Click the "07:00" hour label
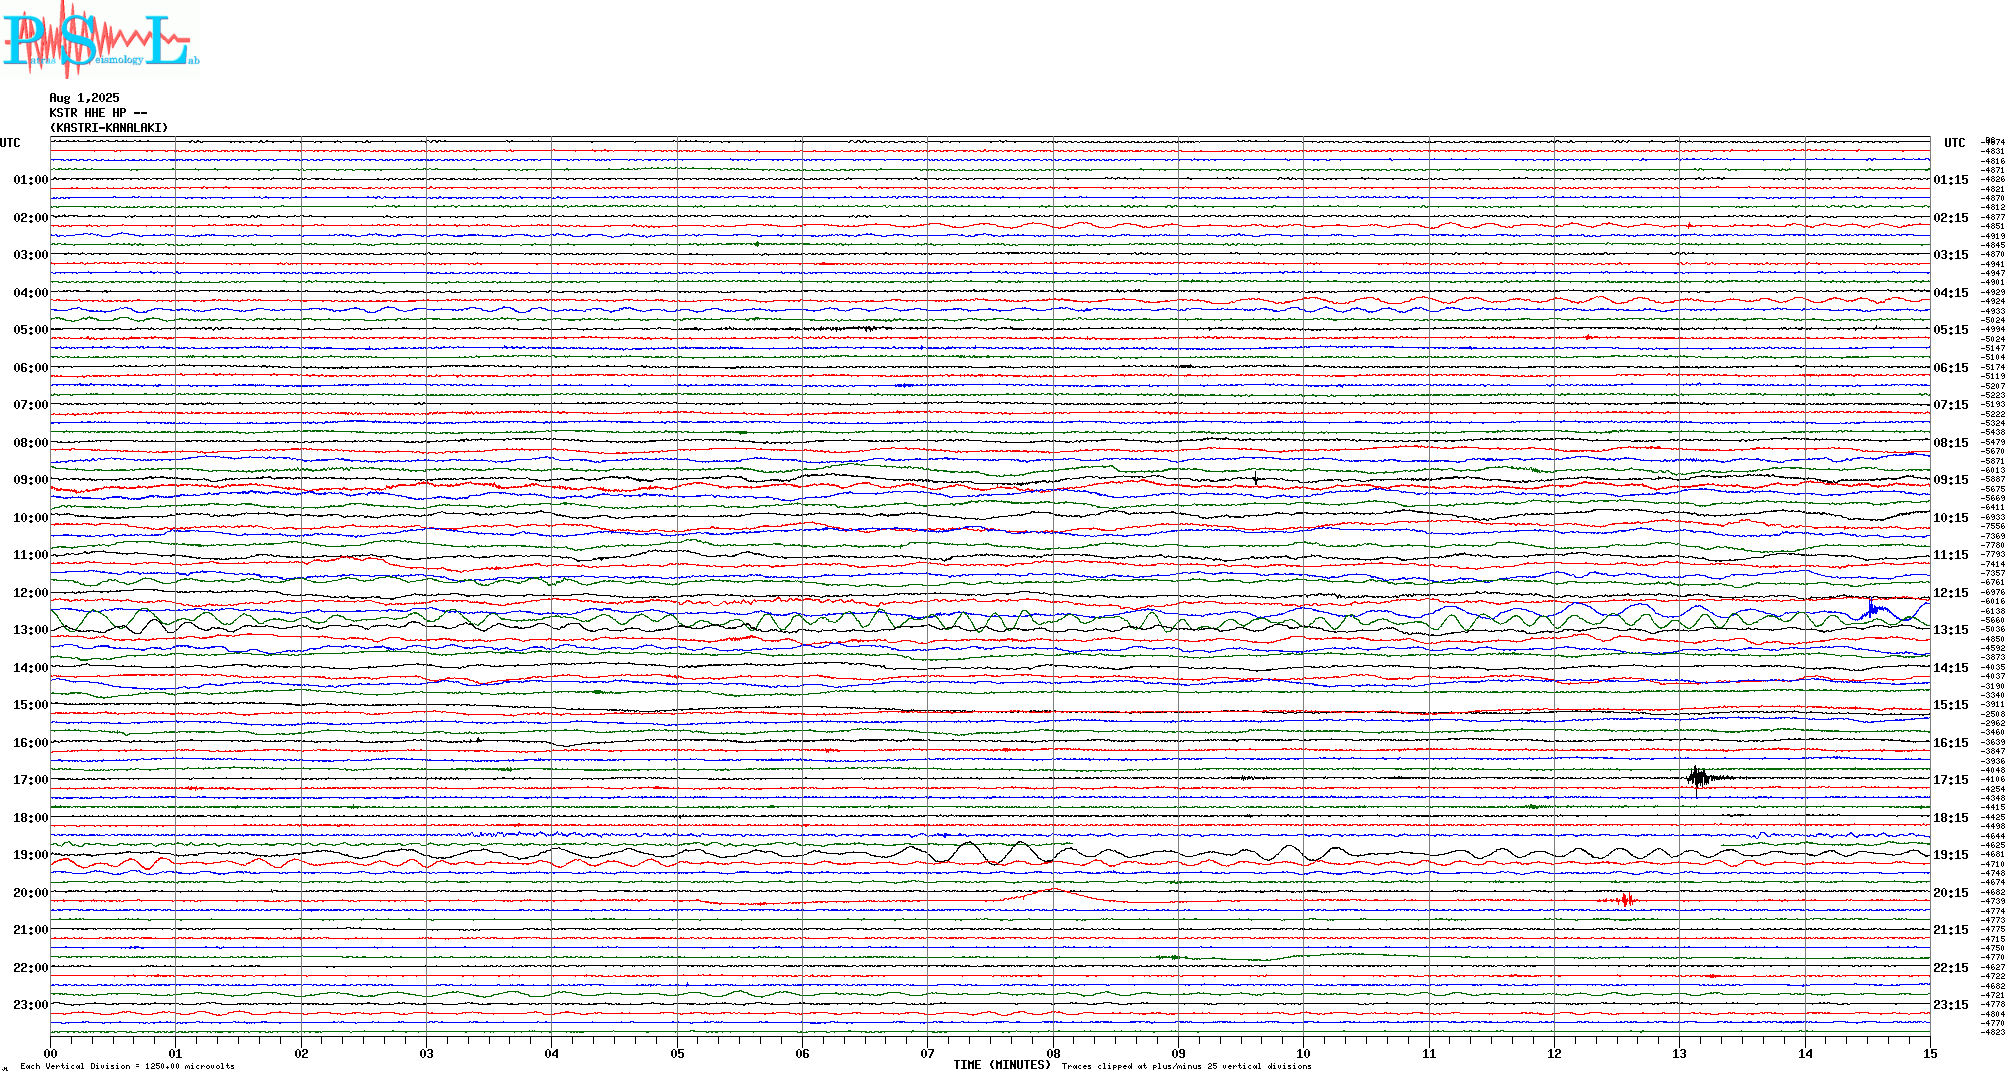The image size is (2010, 1080). click(30, 405)
